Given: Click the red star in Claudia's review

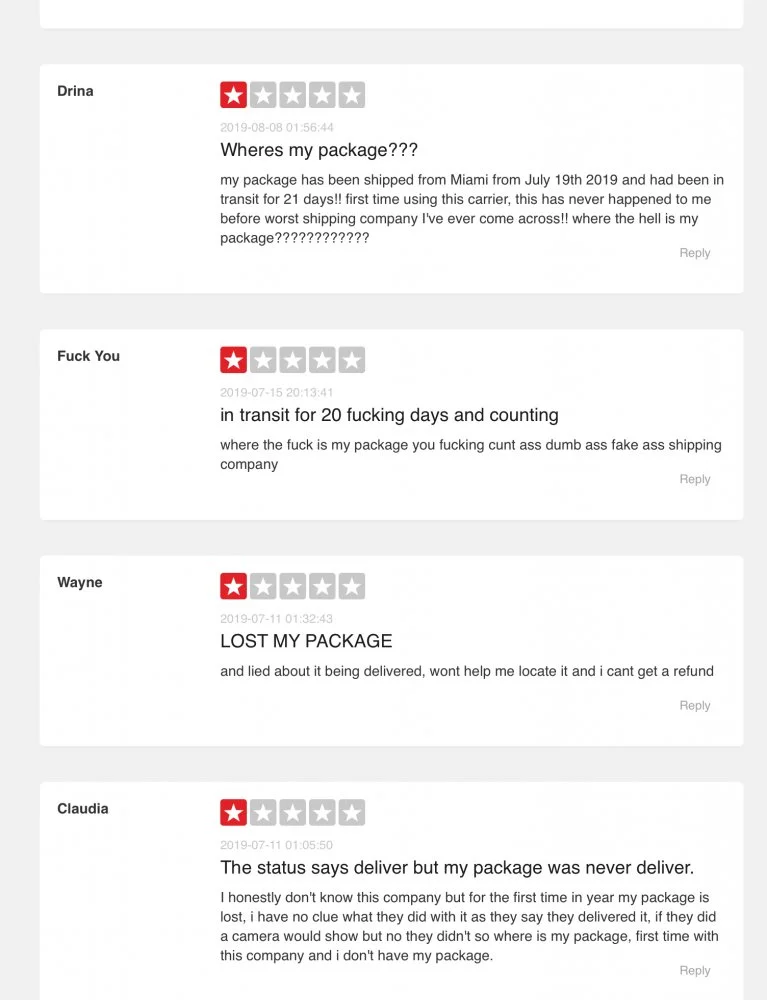Looking at the screenshot, I should pyautogui.click(x=233, y=812).
